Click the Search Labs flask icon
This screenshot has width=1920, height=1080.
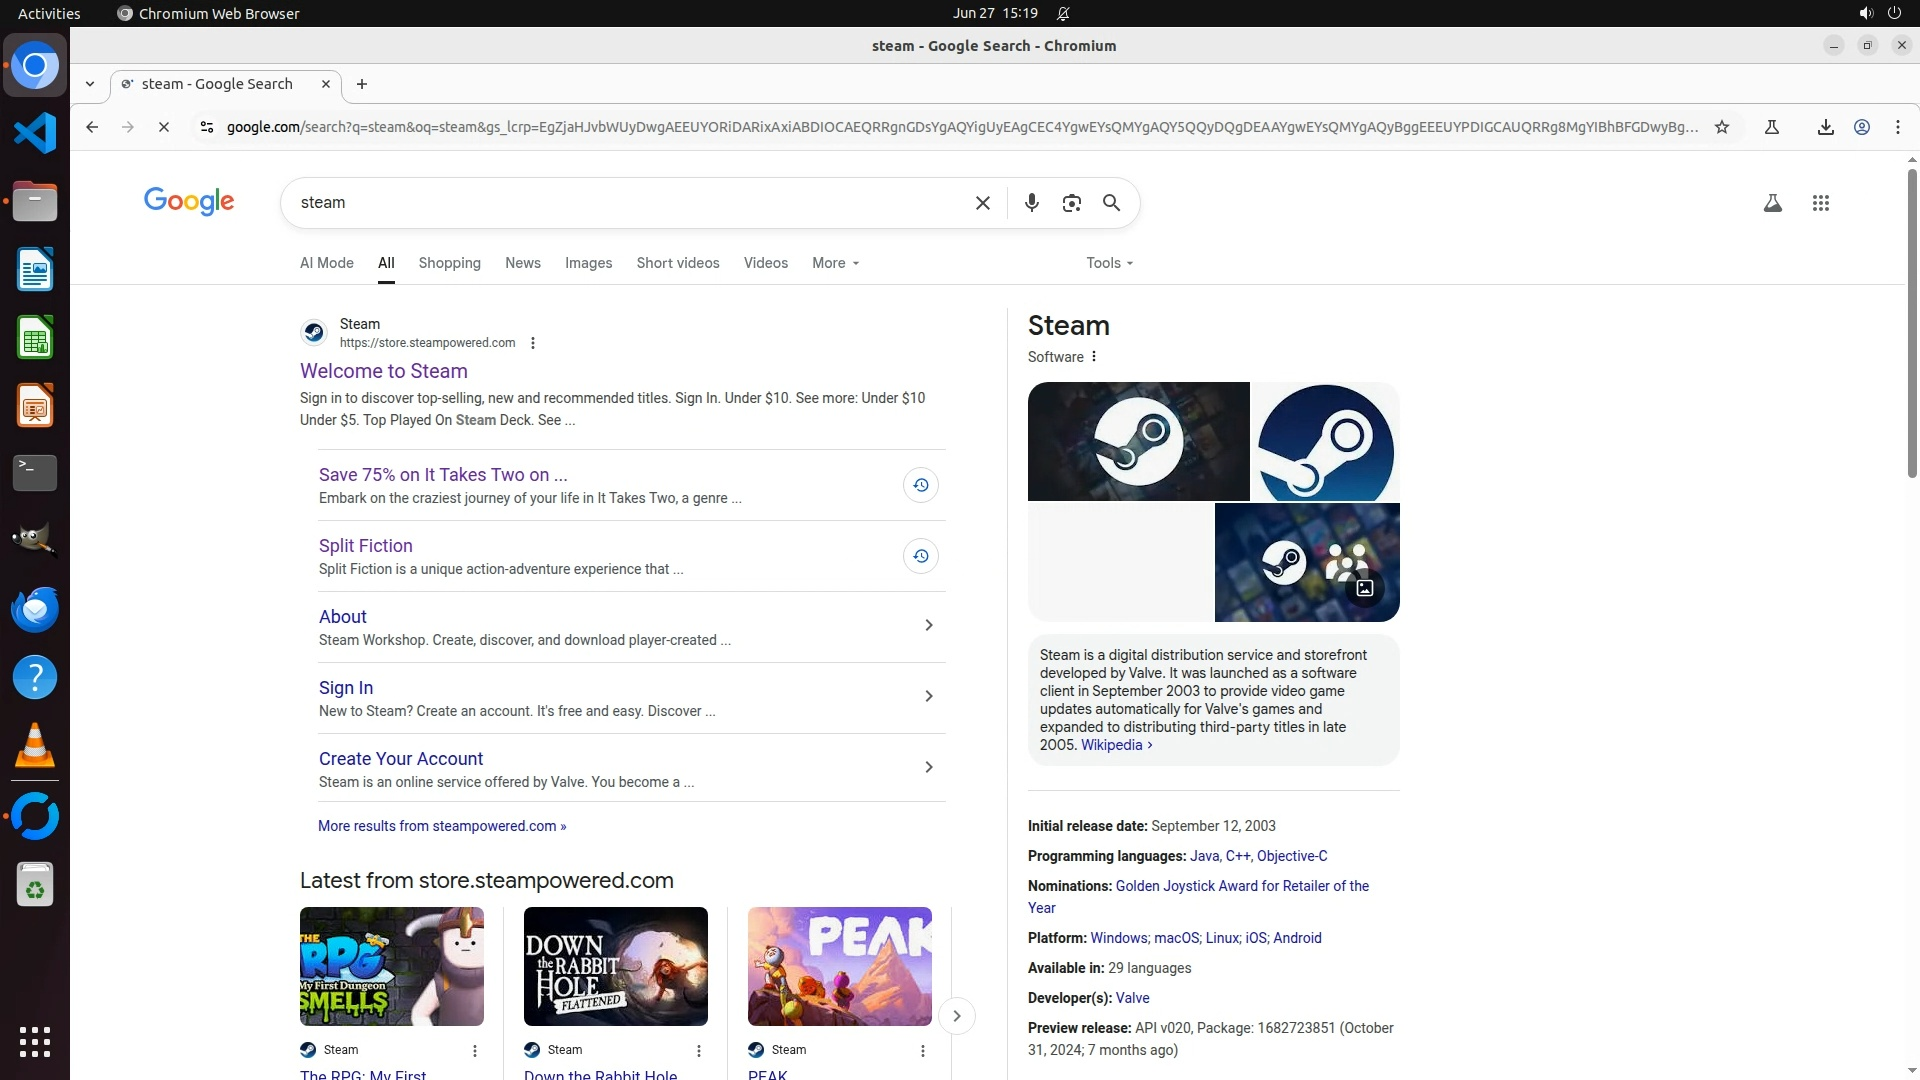click(1772, 203)
